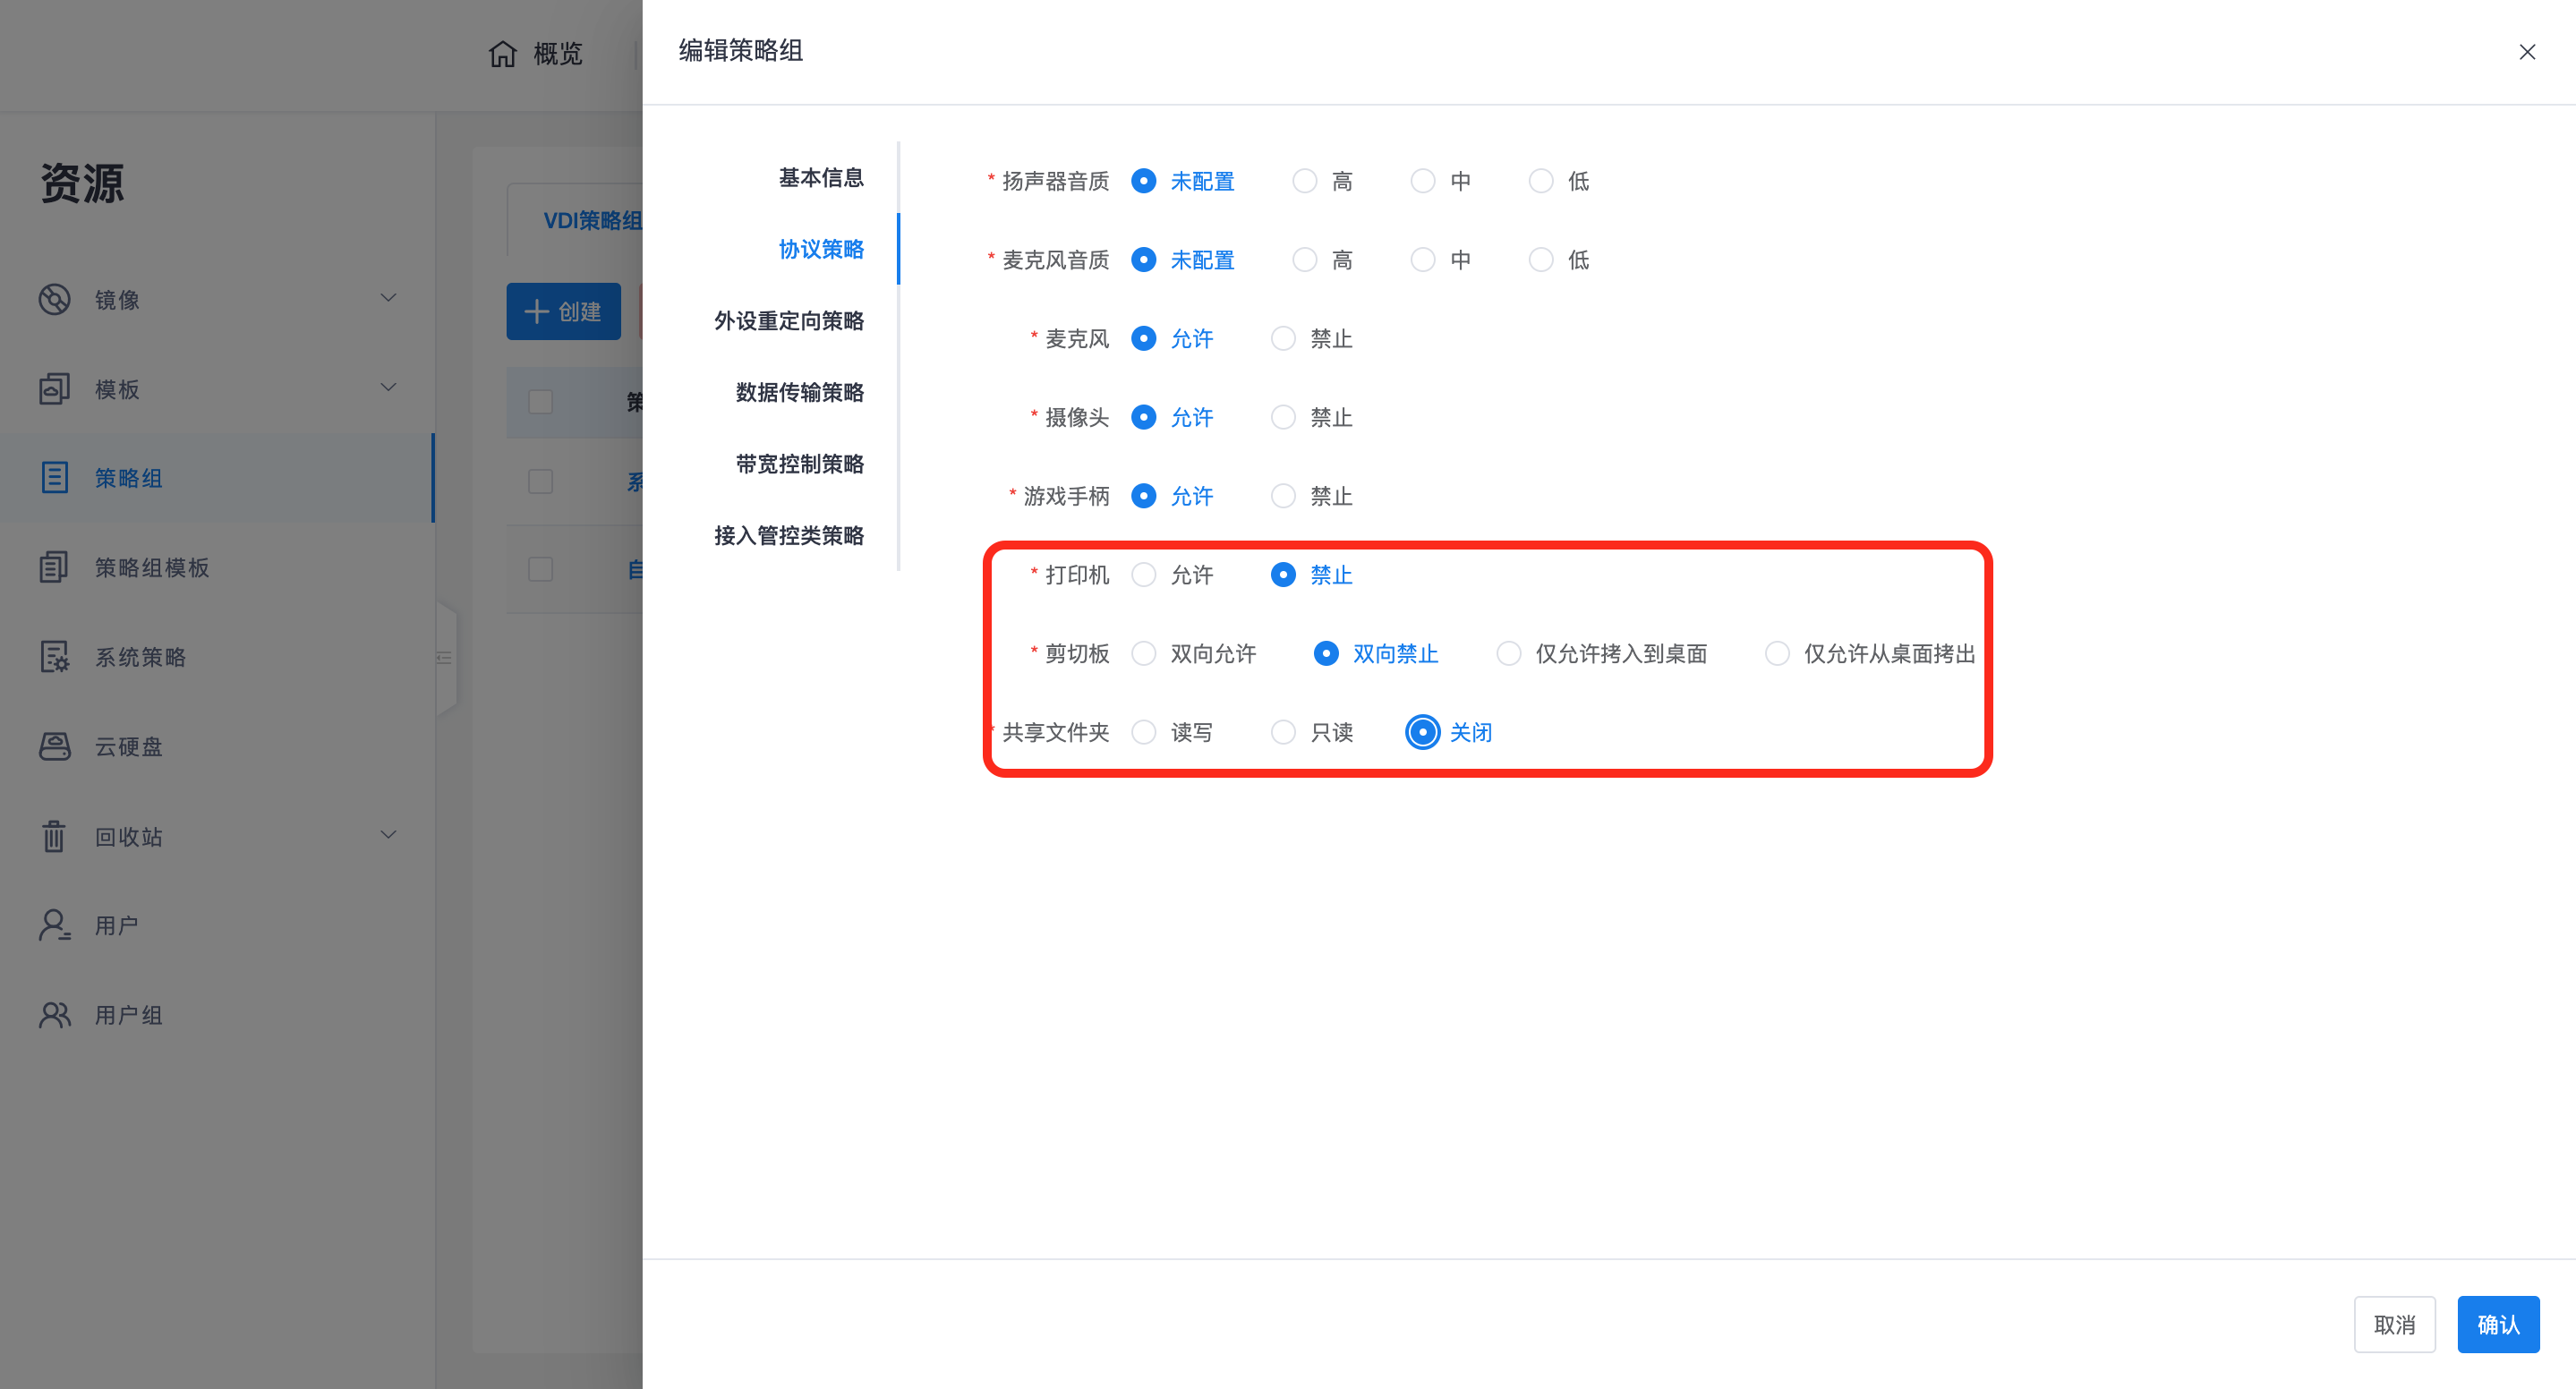Screen dimensions: 2576x1389
Task: Click the 创建 button
Action: [x=563, y=312]
